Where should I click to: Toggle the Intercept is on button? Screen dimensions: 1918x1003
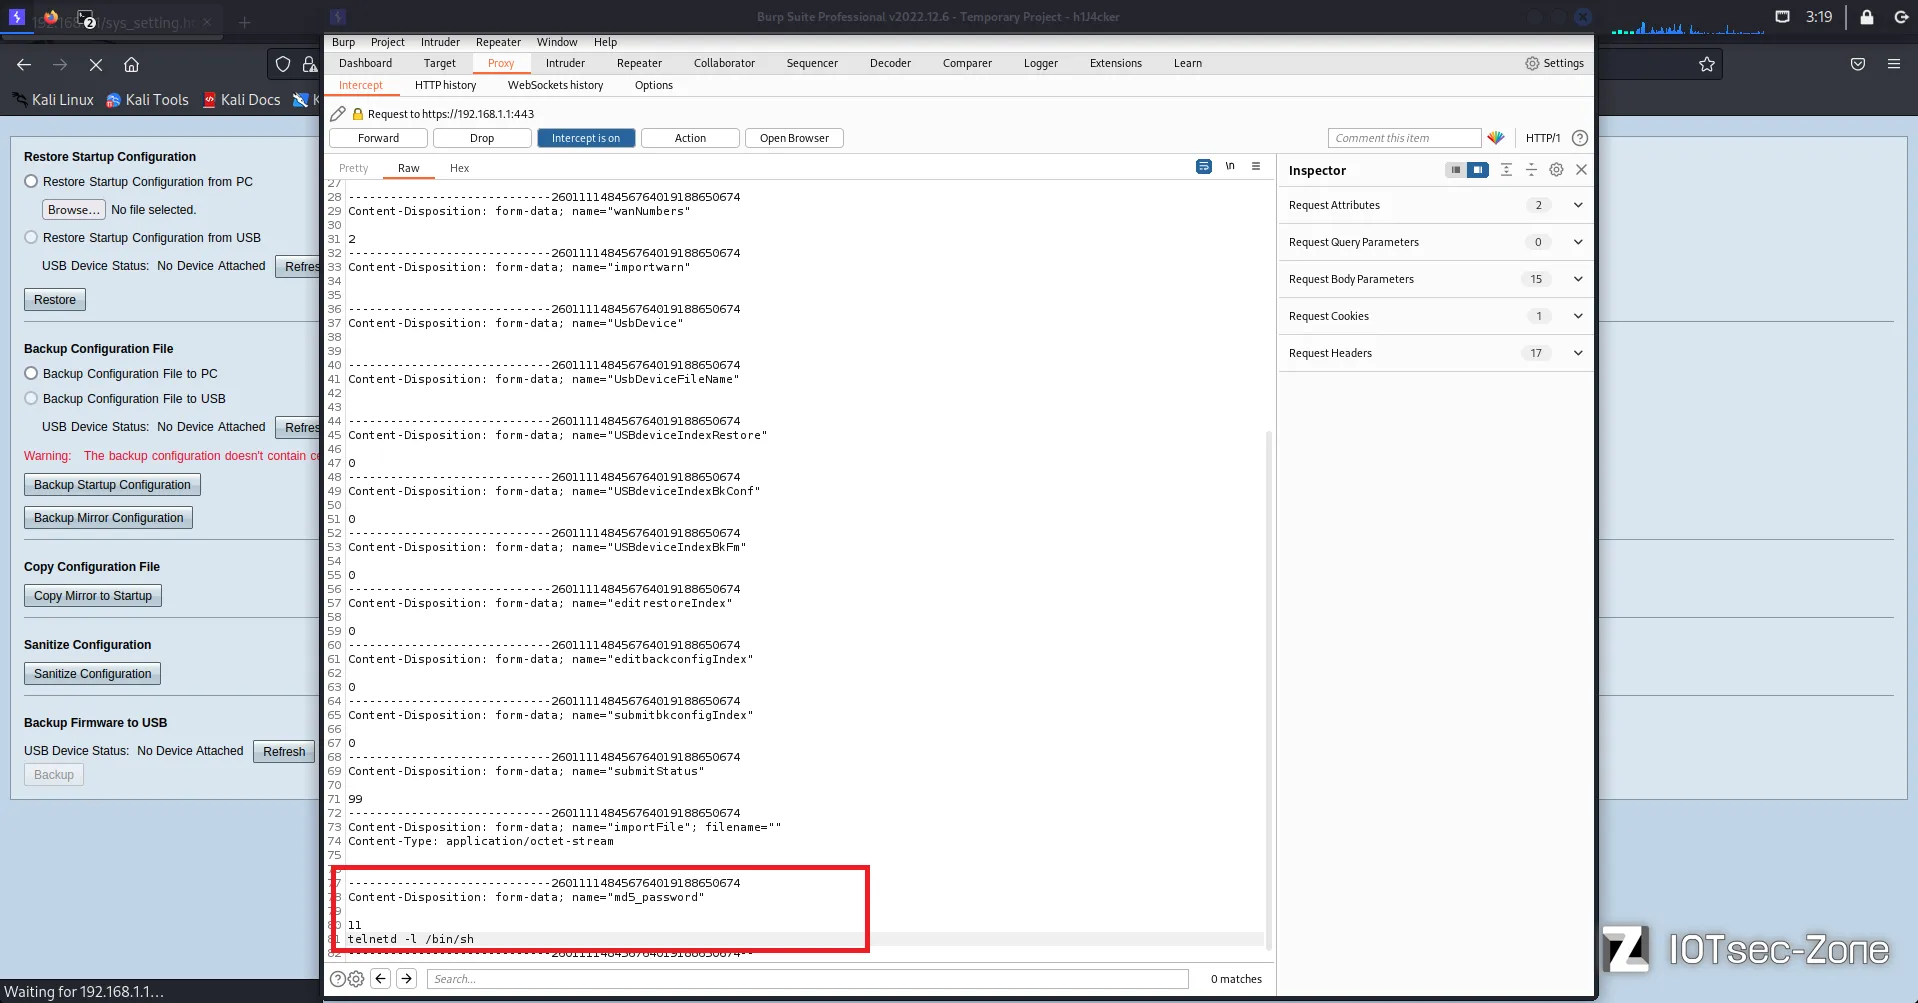pyautogui.click(x=586, y=138)
